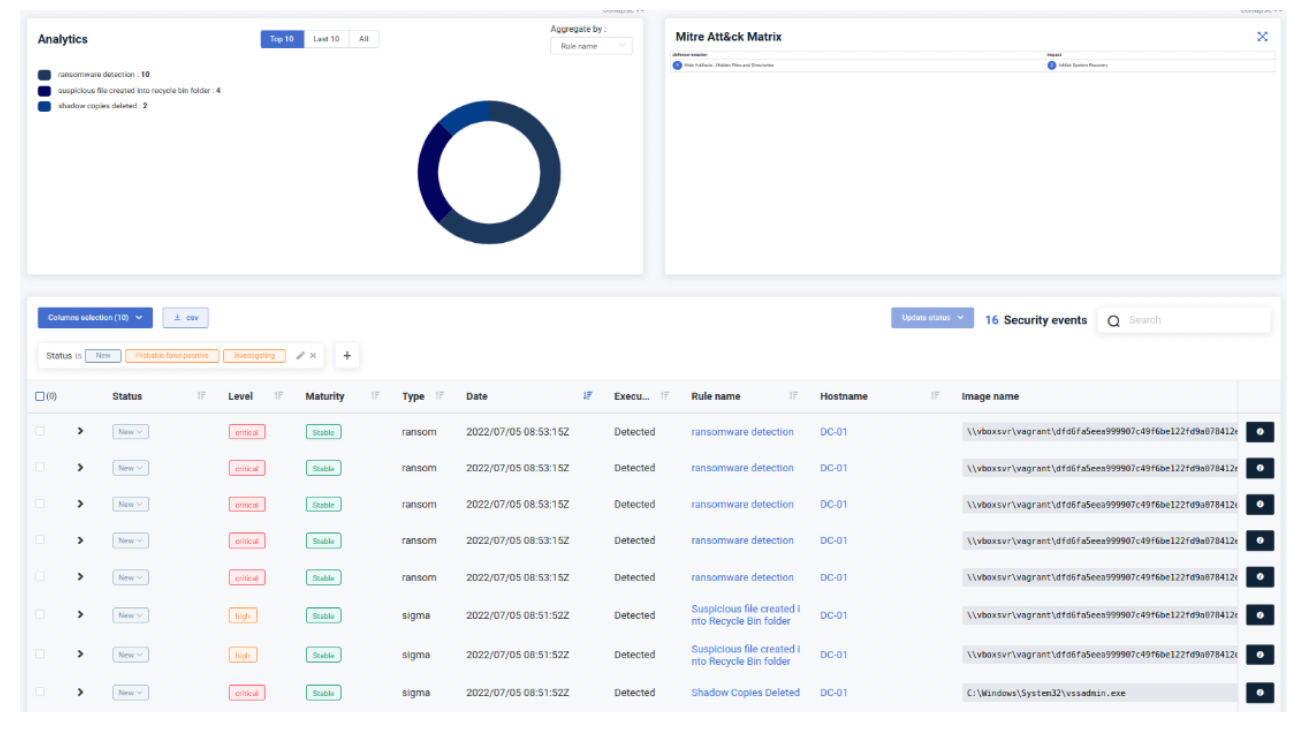Click the pencil icon to edit Status filter
Viewport: 1304px width, 730px height.
[300, 356]
